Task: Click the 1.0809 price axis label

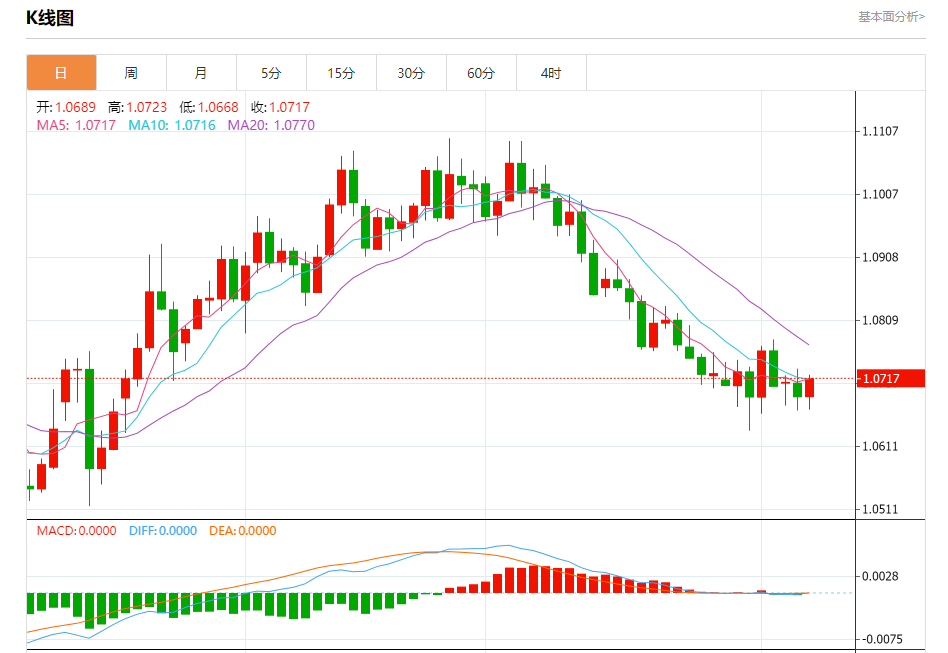Action: pyautogui.click(x=880, y=320)
